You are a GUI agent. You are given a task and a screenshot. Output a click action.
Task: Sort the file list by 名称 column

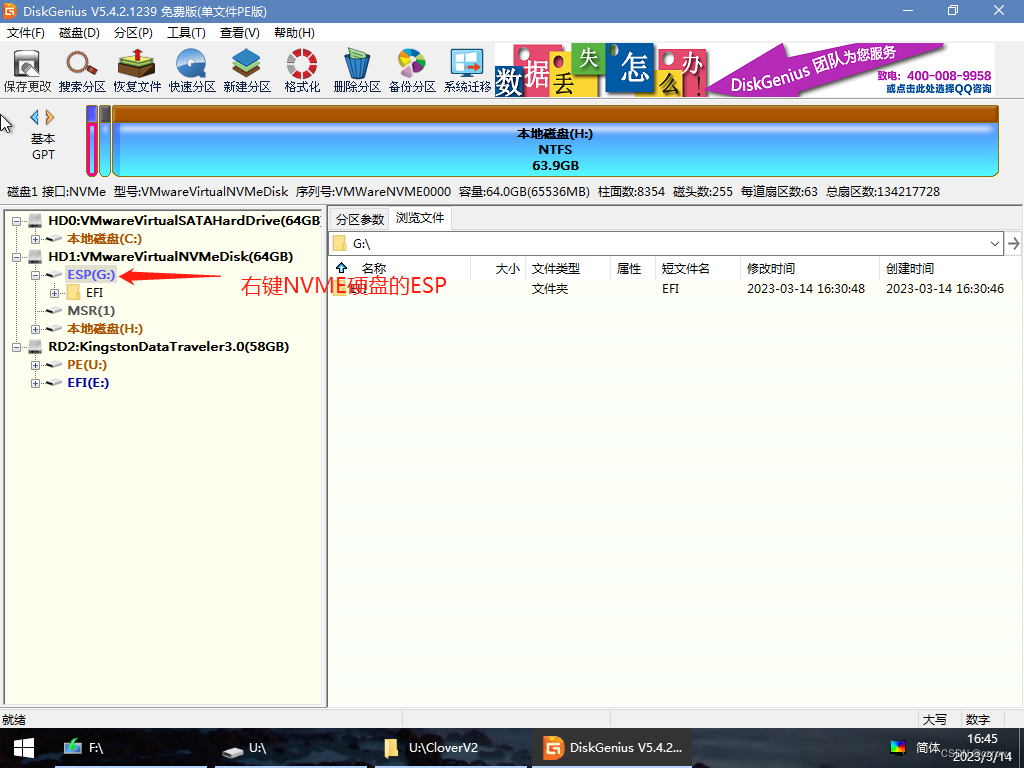pos(374,268)
